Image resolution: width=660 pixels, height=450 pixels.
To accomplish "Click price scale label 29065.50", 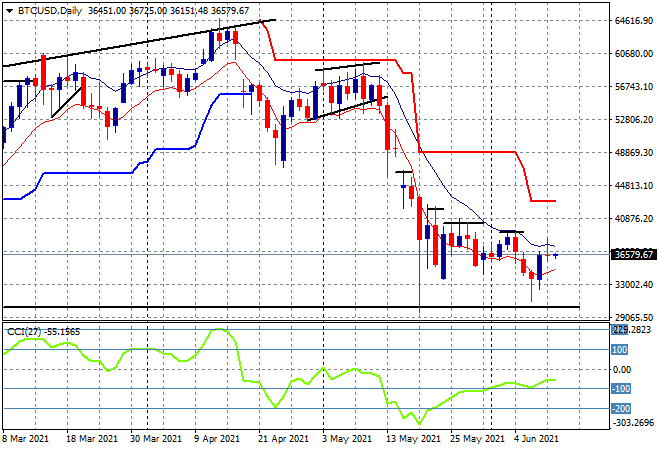I will [x=634, y=317].
